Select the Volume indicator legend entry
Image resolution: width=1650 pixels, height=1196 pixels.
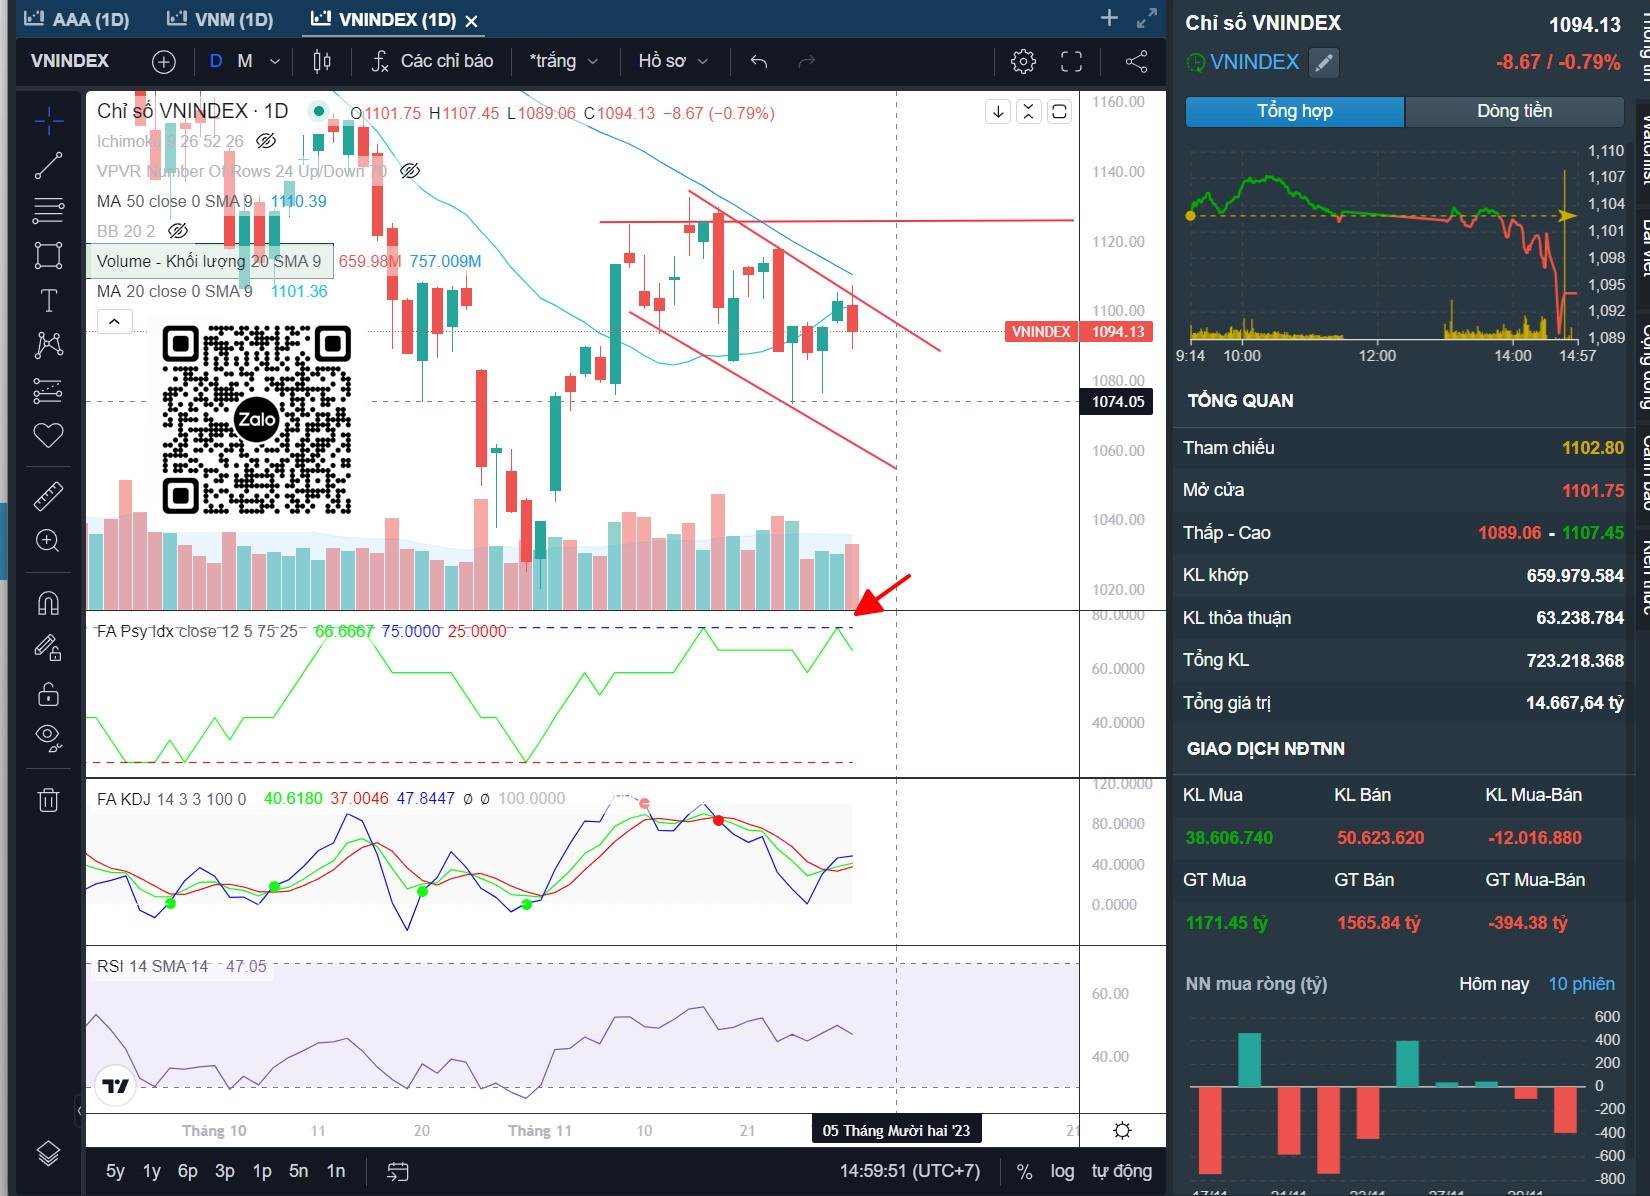209,261
